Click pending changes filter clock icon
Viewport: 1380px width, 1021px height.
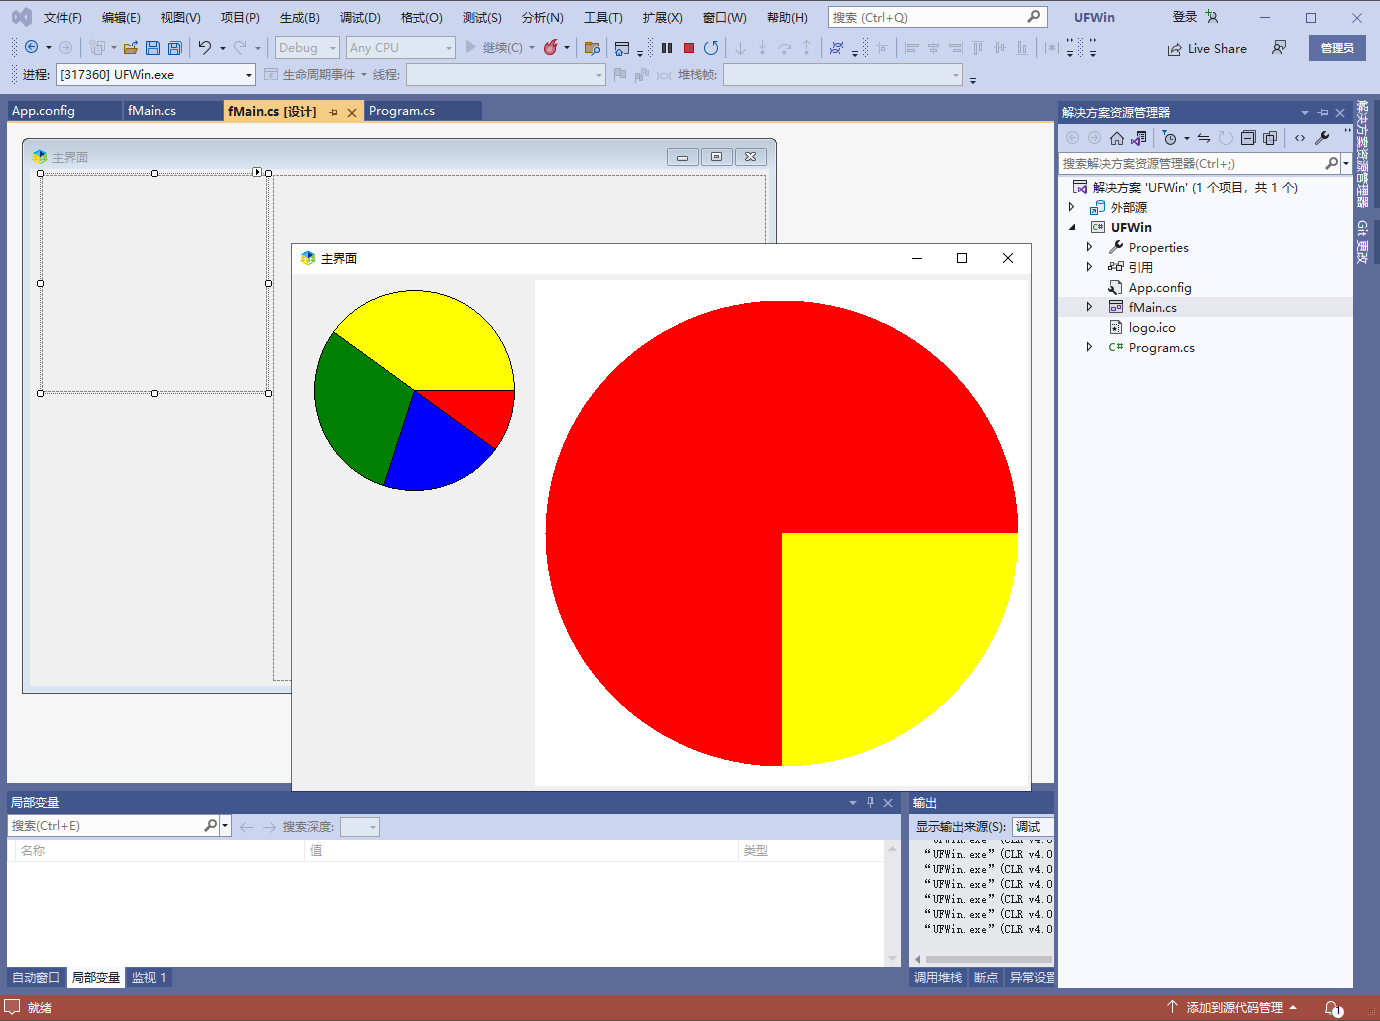pyautogui.click(x=1170, y=138)
